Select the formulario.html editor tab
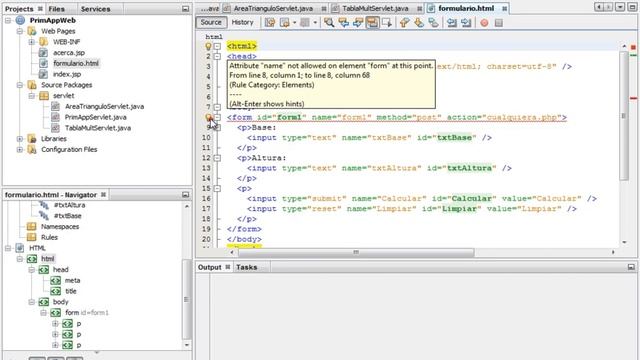This screenshot has height=360, width=640. pyautogui.click(x=466, y=8)
